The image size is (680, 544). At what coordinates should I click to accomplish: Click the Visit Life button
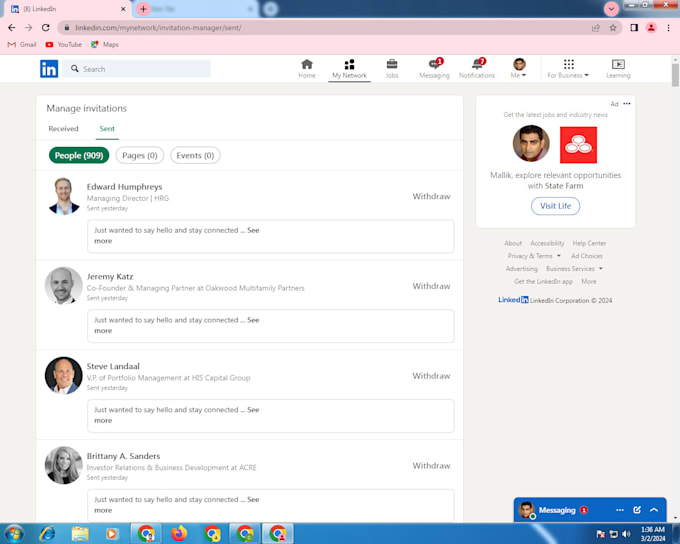pyautogui.click(x=555, y=206)
